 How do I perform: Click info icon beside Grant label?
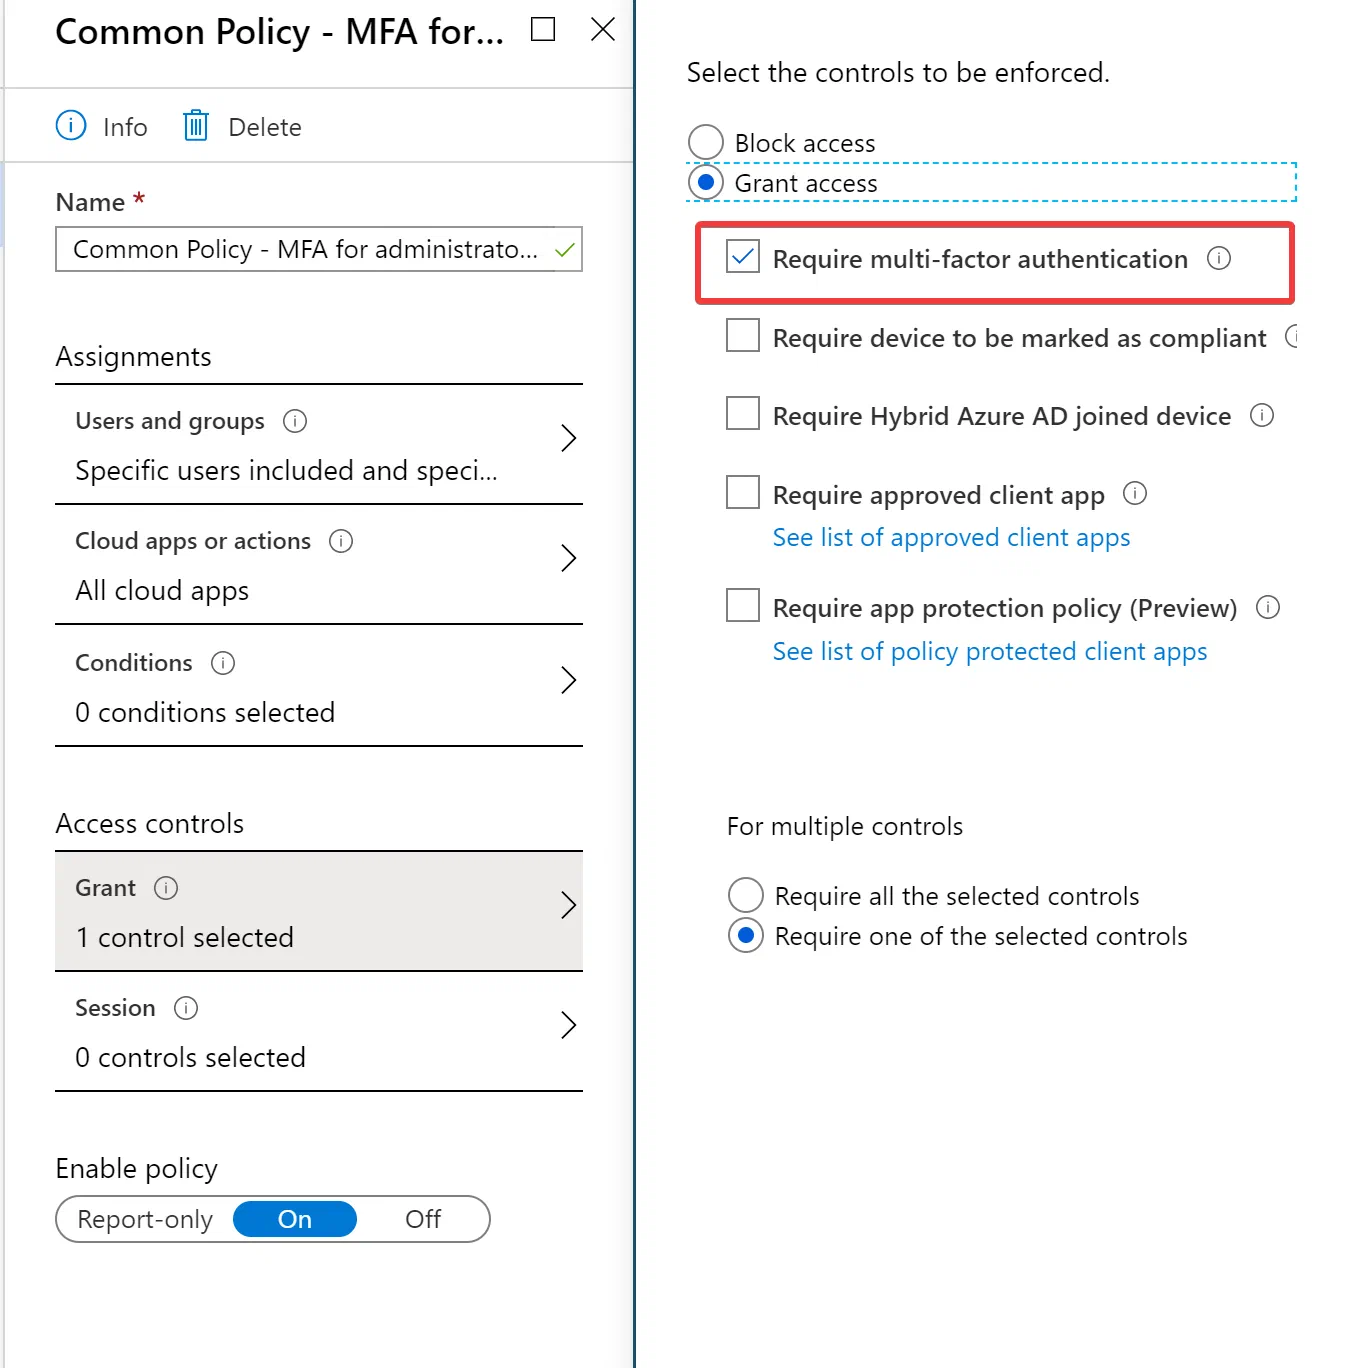(166, 888)
